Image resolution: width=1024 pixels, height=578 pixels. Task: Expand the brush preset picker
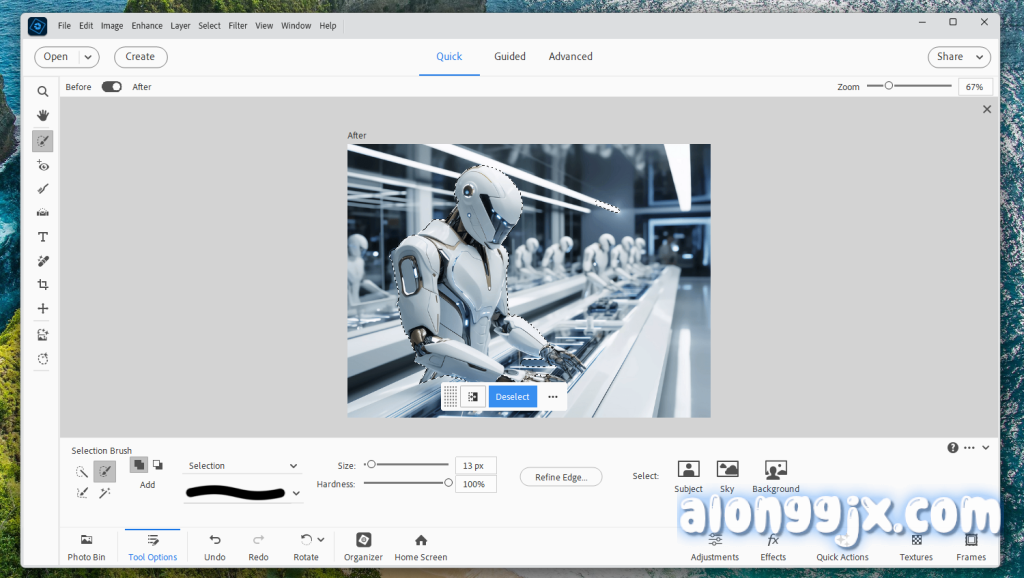296,493
